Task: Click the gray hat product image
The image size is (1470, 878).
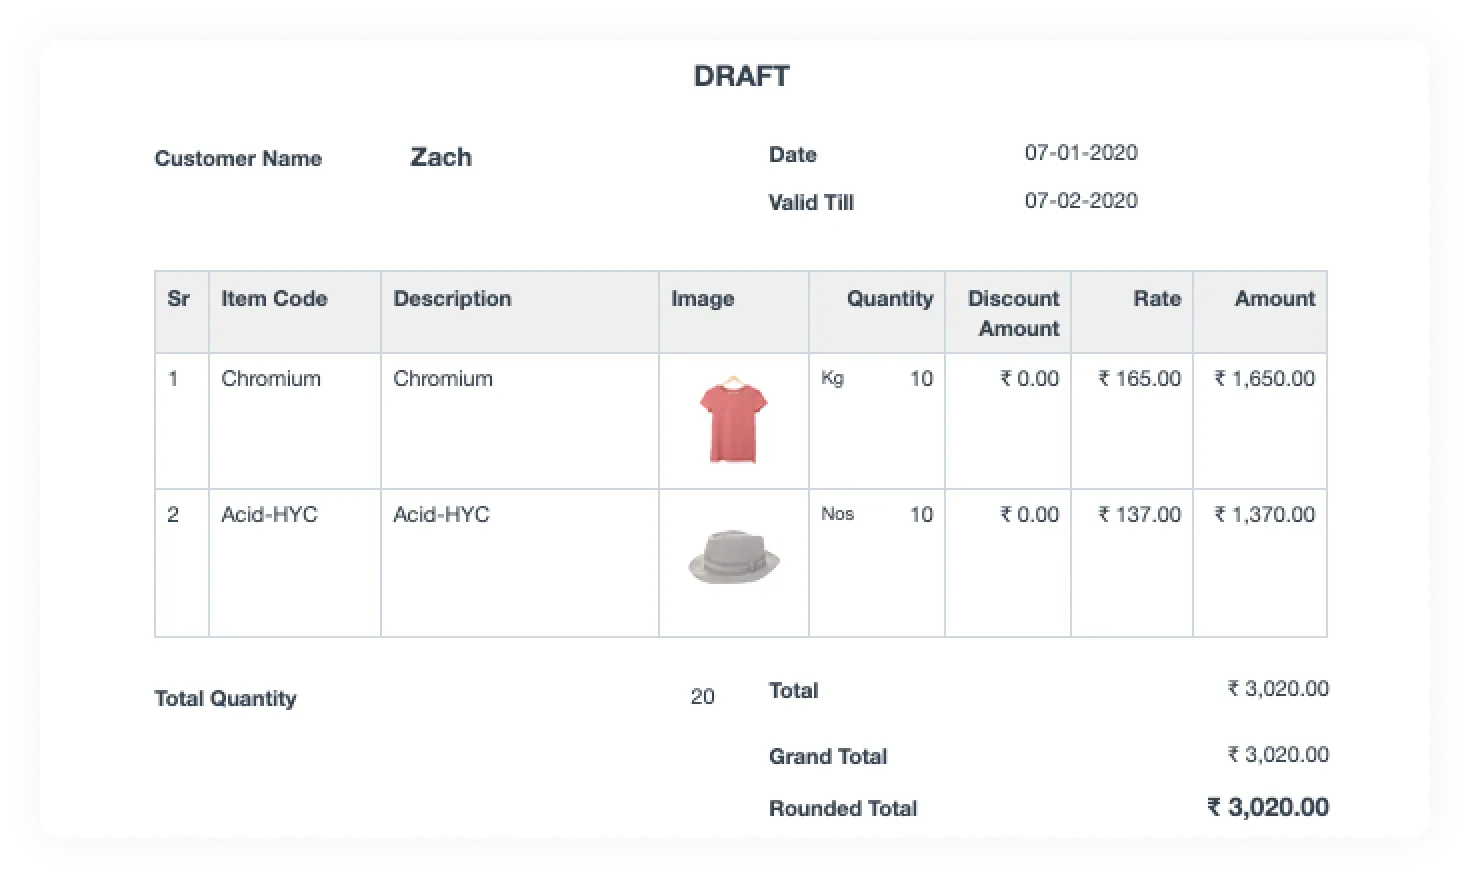Action: point(733,557)
